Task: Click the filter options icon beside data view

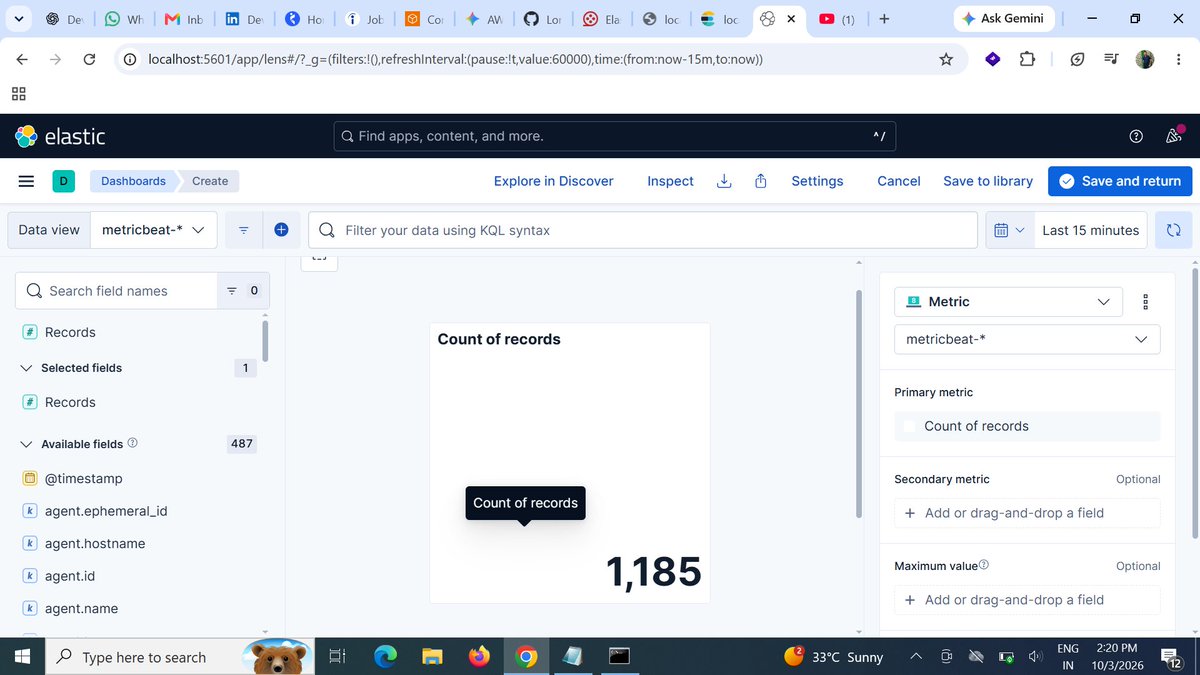Action: (243, 230)
